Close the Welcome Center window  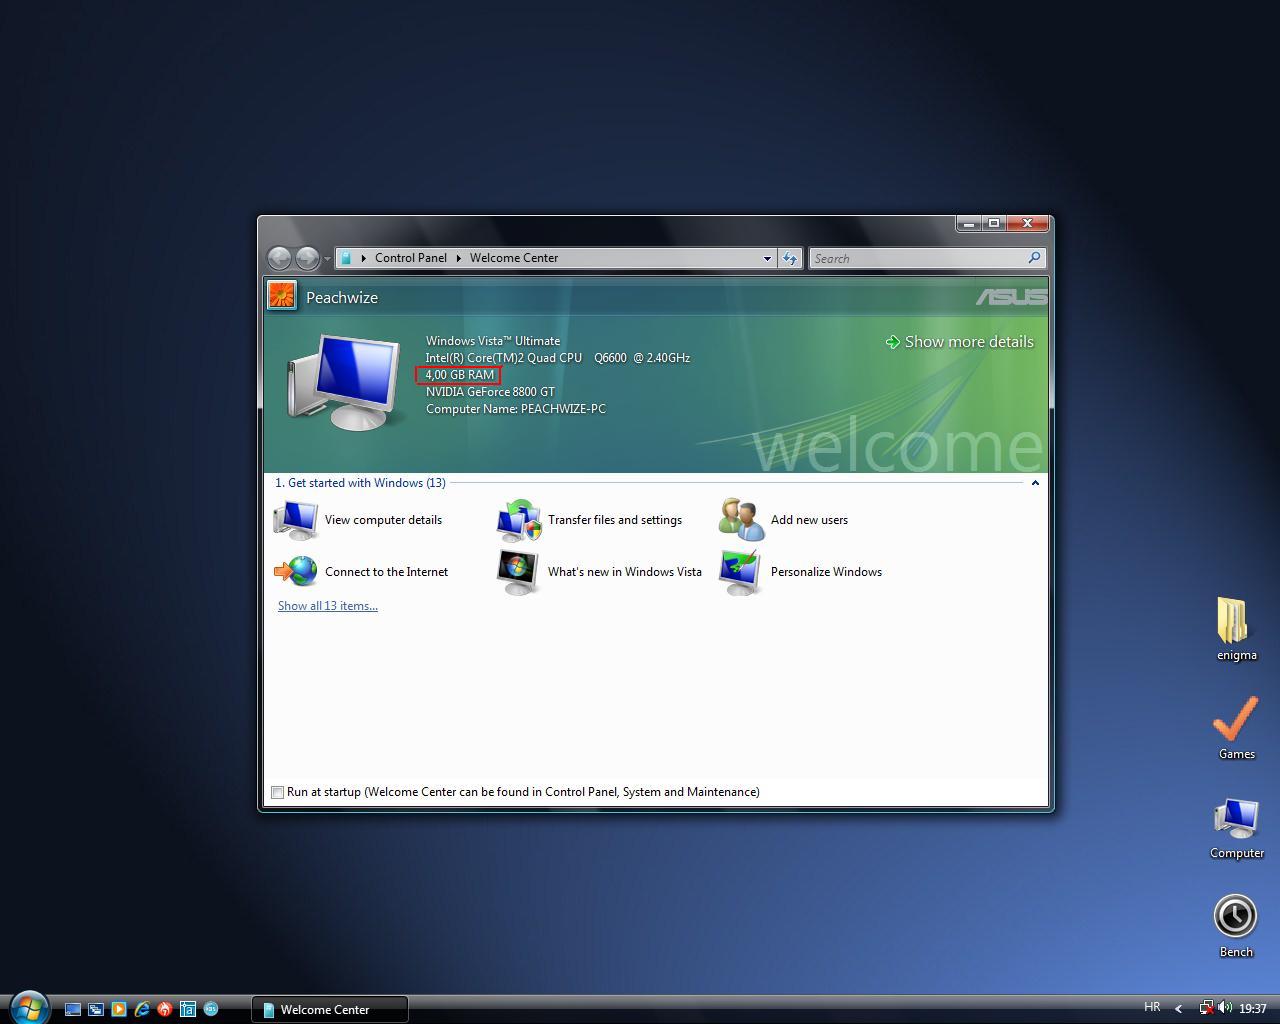coord(1027,223)
